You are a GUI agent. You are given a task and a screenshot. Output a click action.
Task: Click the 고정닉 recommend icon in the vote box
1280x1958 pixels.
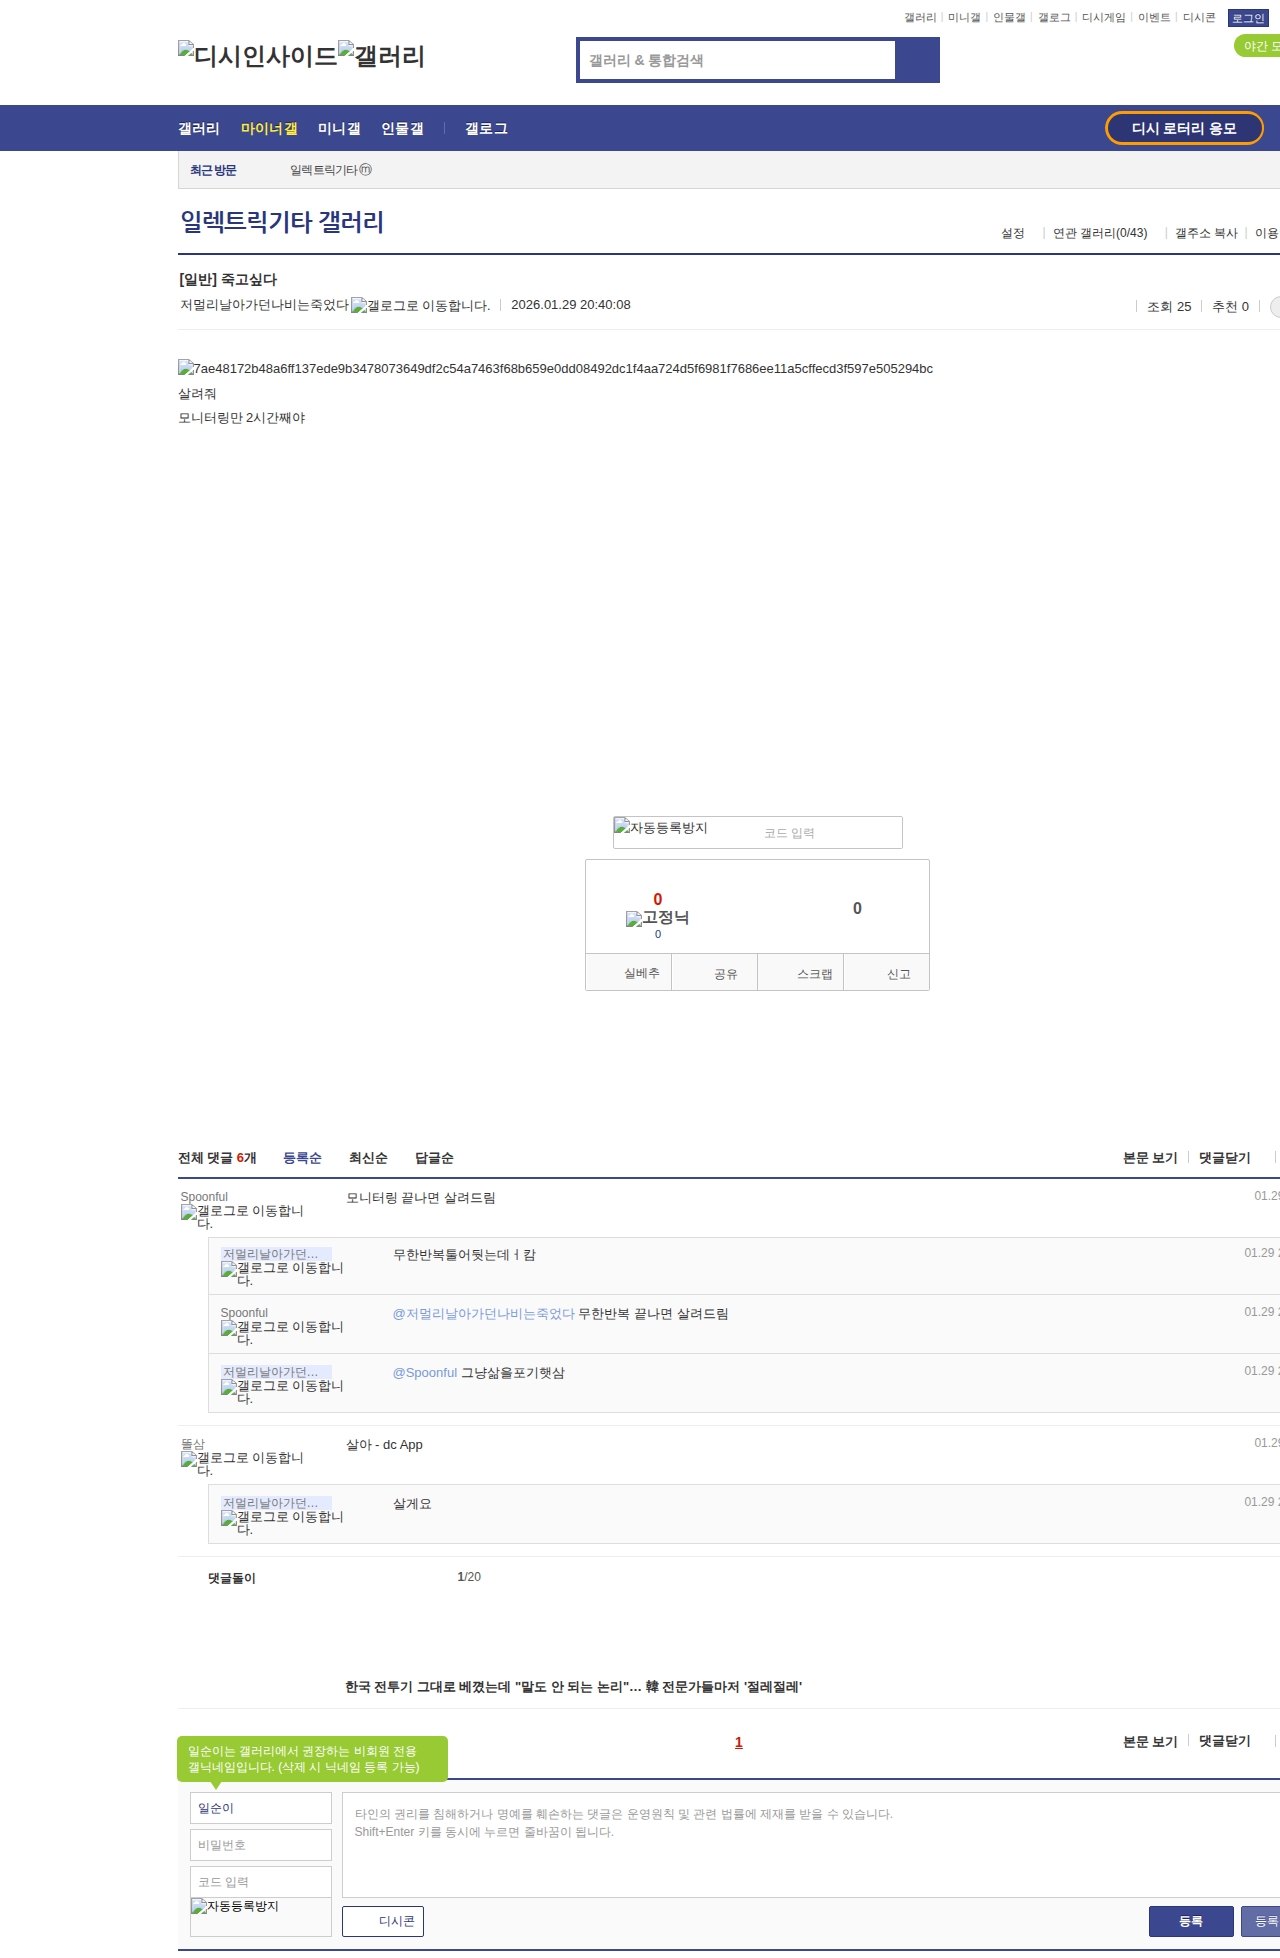[657, 918]
